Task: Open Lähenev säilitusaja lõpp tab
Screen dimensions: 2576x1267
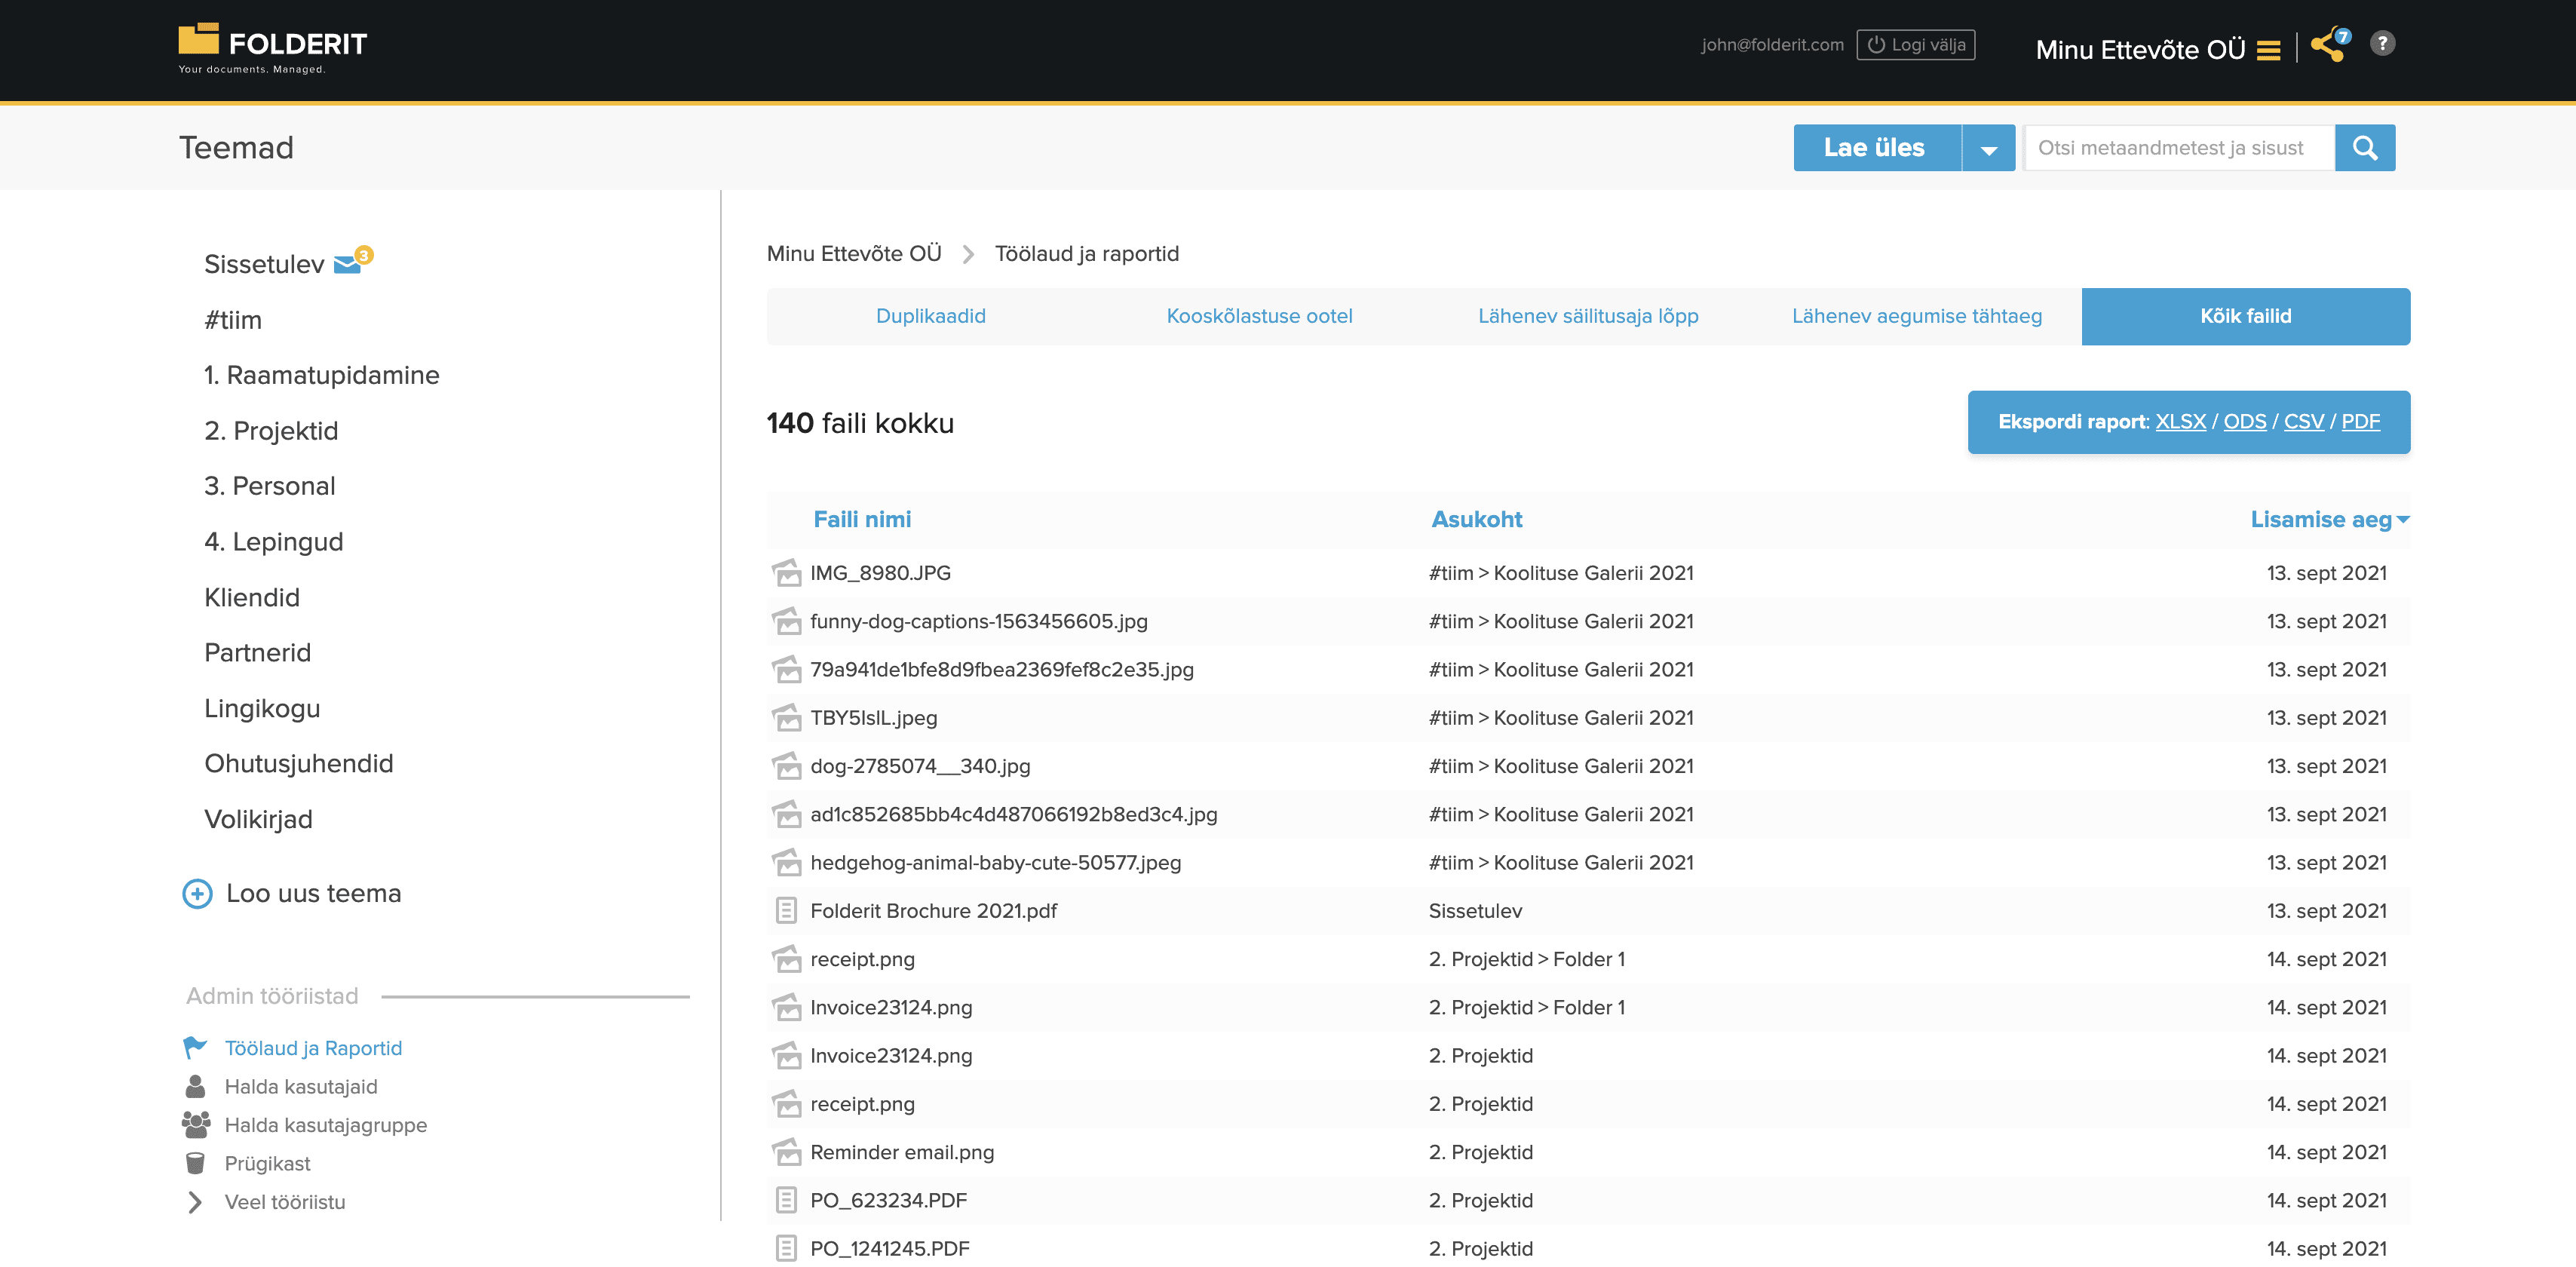Action: point(1588,316)
